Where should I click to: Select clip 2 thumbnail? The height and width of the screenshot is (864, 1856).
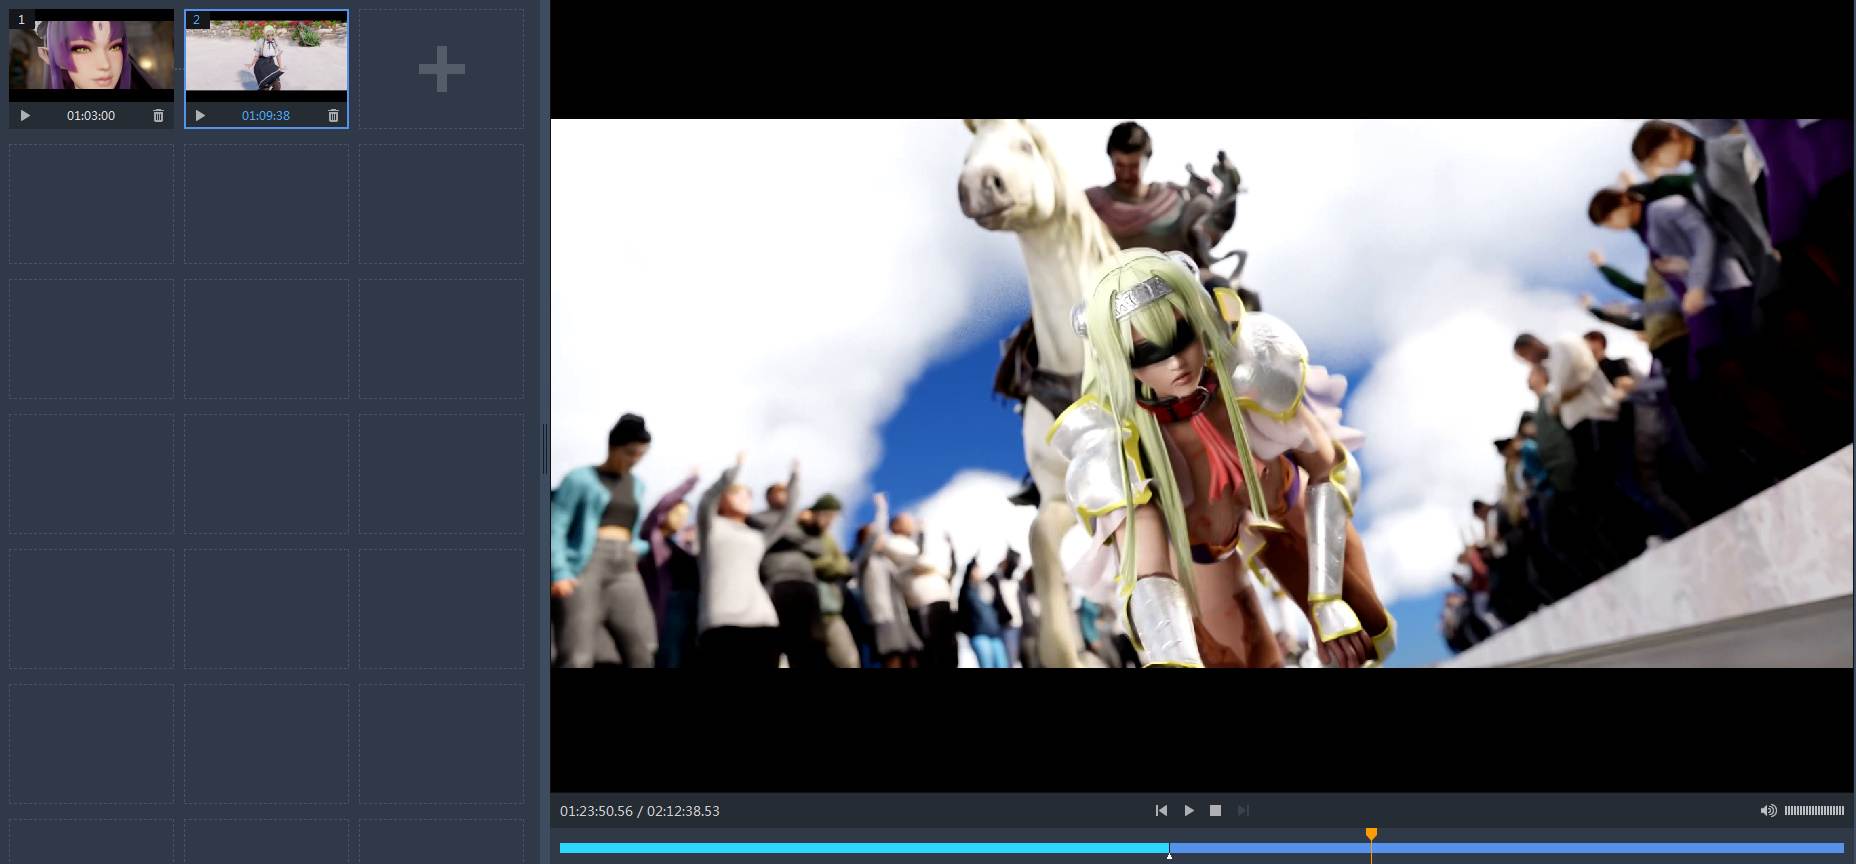[x=266, y=56]
